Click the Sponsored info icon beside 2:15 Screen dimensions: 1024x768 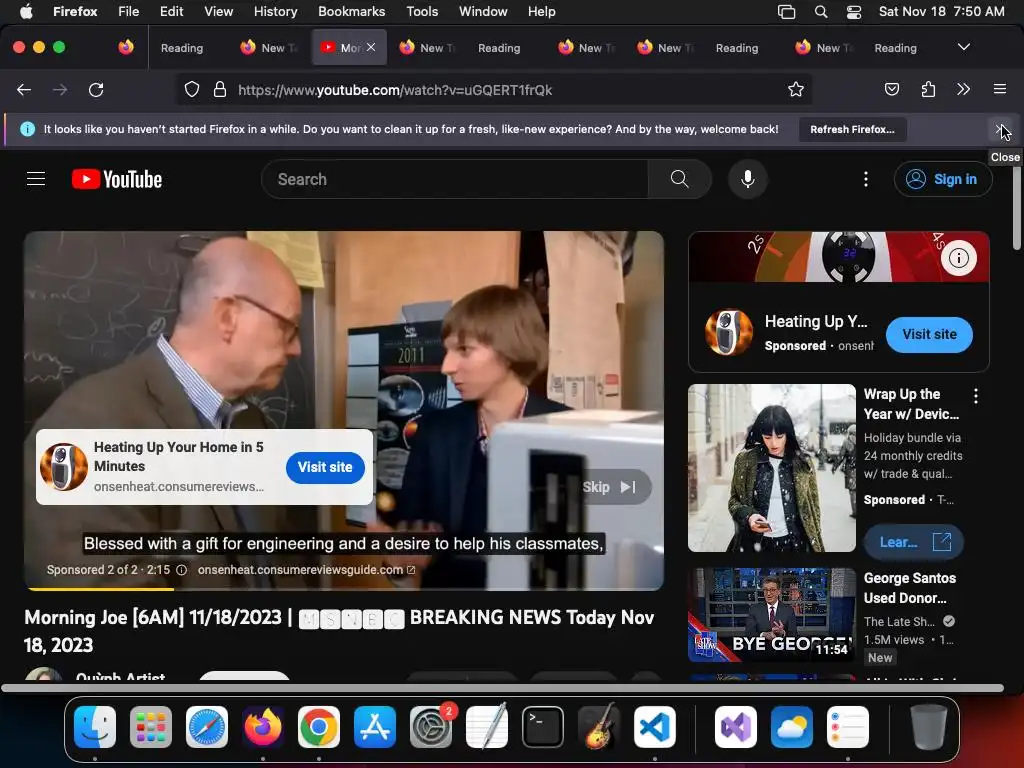[x=182, y=570]
